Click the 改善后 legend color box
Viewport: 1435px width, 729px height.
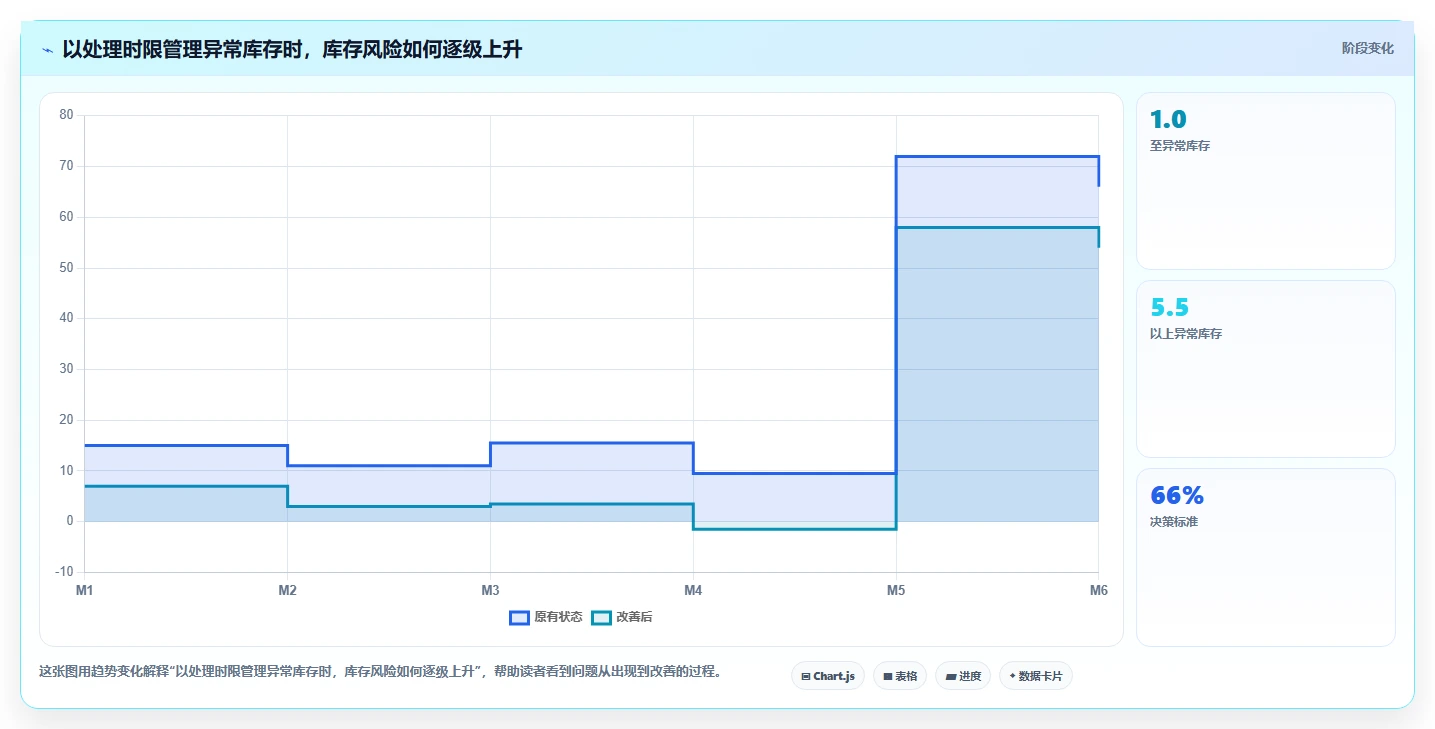[x=601, y=617]
